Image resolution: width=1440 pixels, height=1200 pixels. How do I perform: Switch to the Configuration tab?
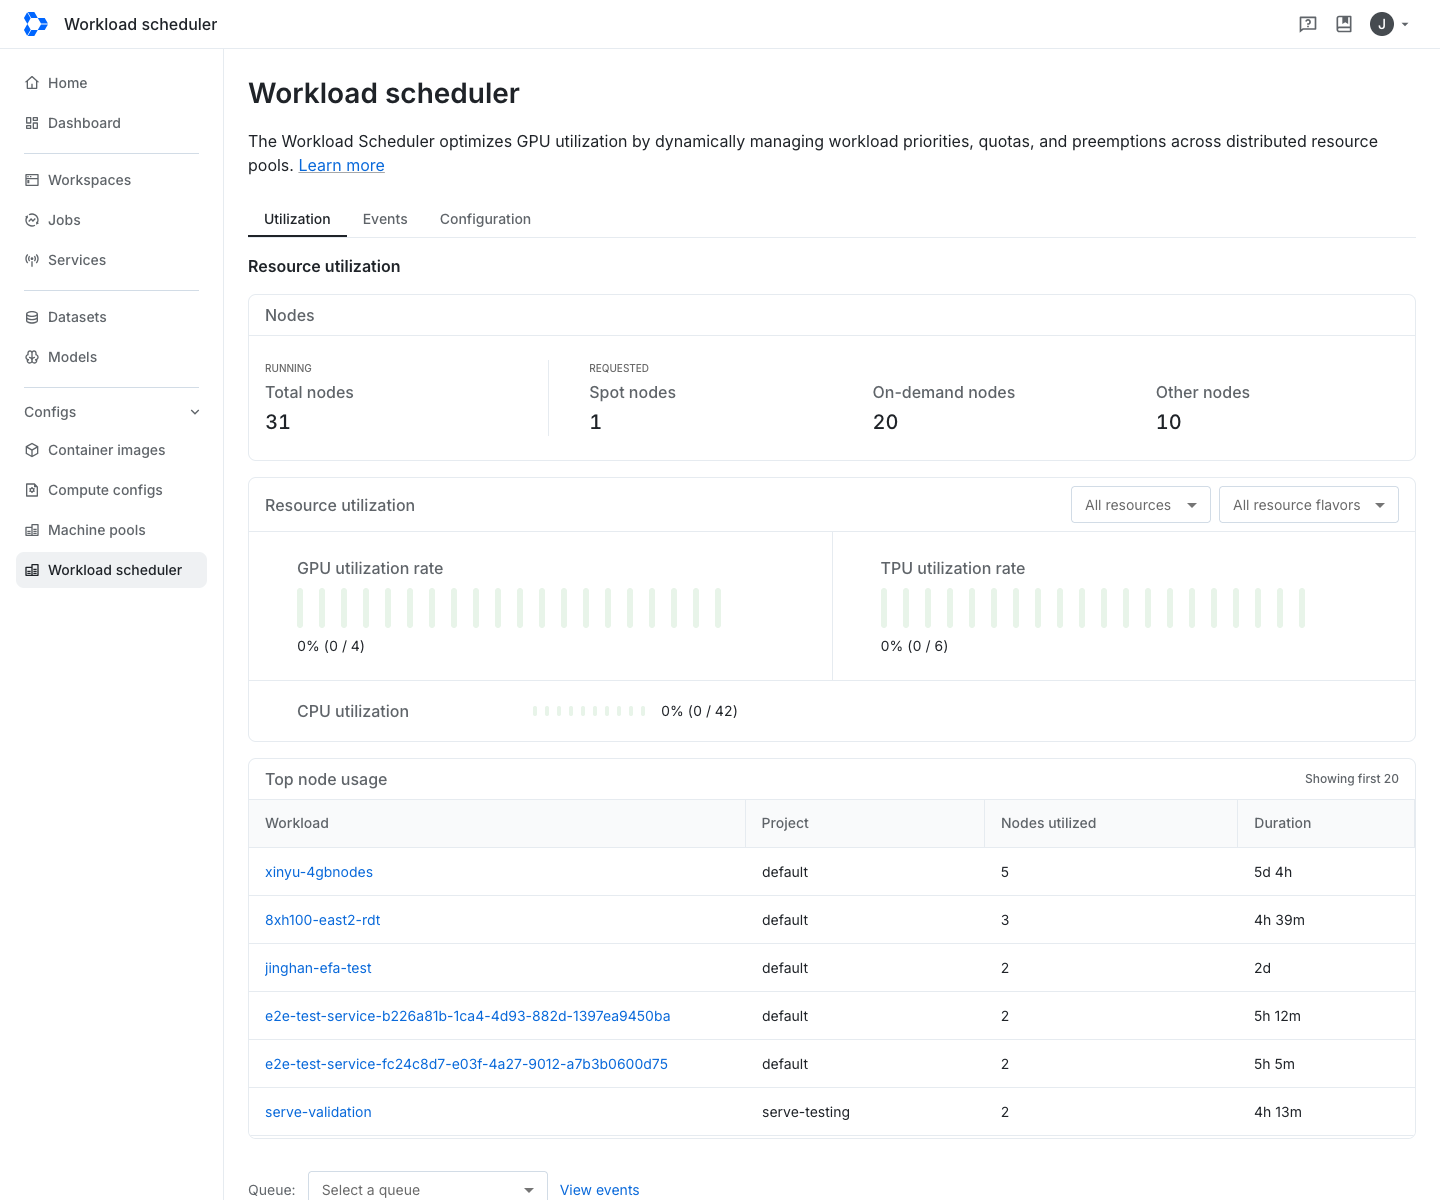point(485,219)
